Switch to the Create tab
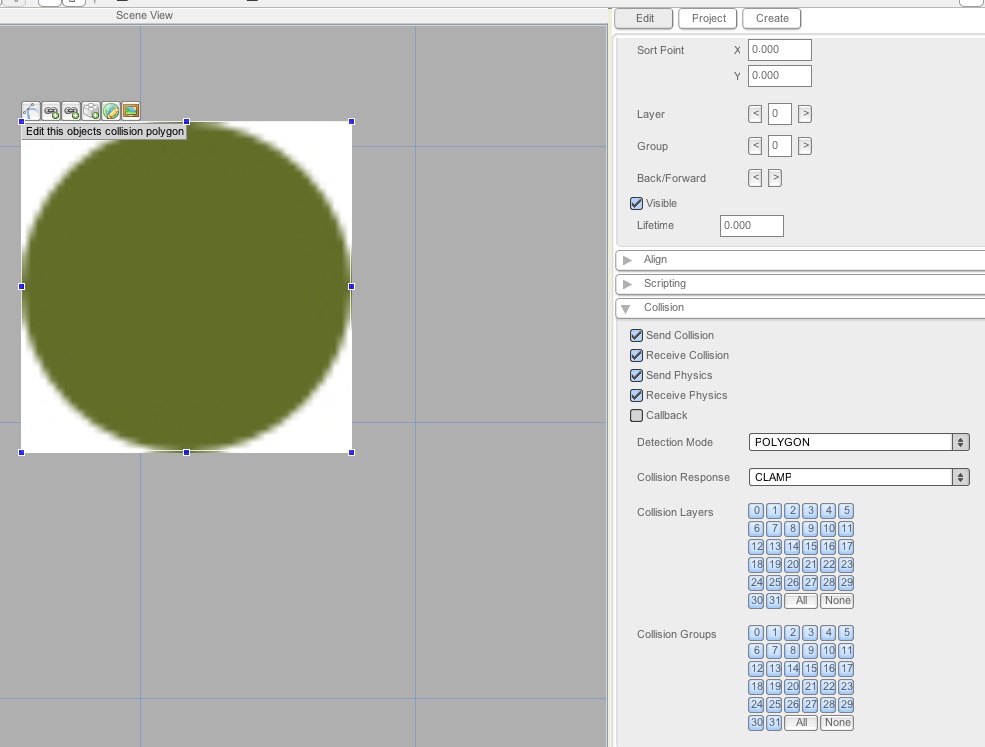The width and height of the screenshot is (985, 747). [772, 18]
